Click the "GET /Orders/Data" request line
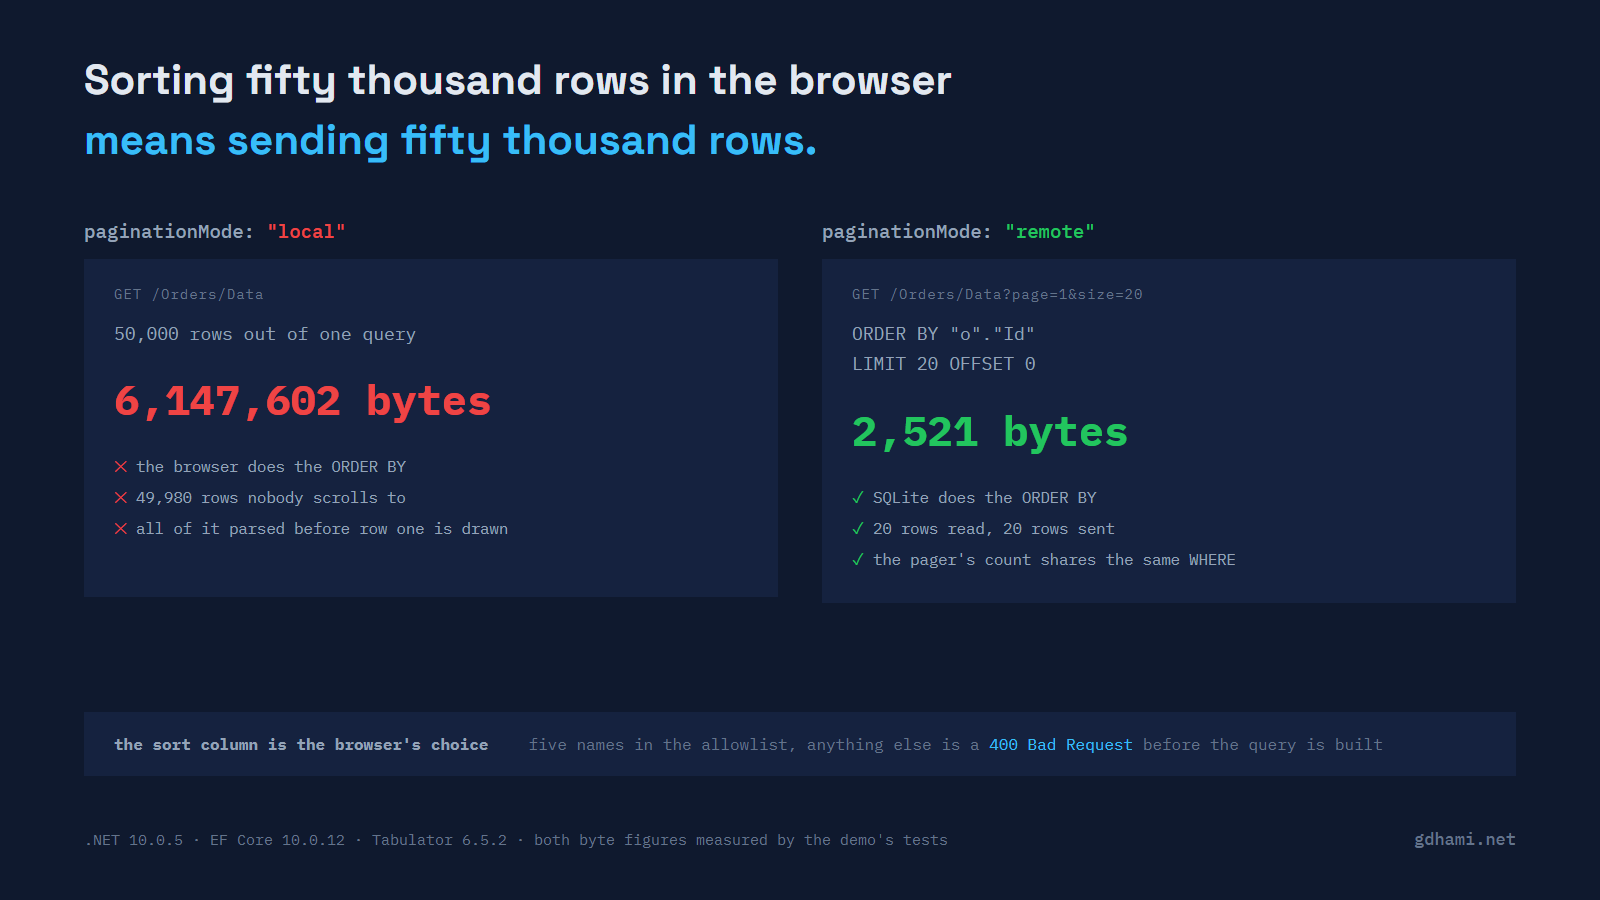The image size is (1600, 900). coord(189,295)
